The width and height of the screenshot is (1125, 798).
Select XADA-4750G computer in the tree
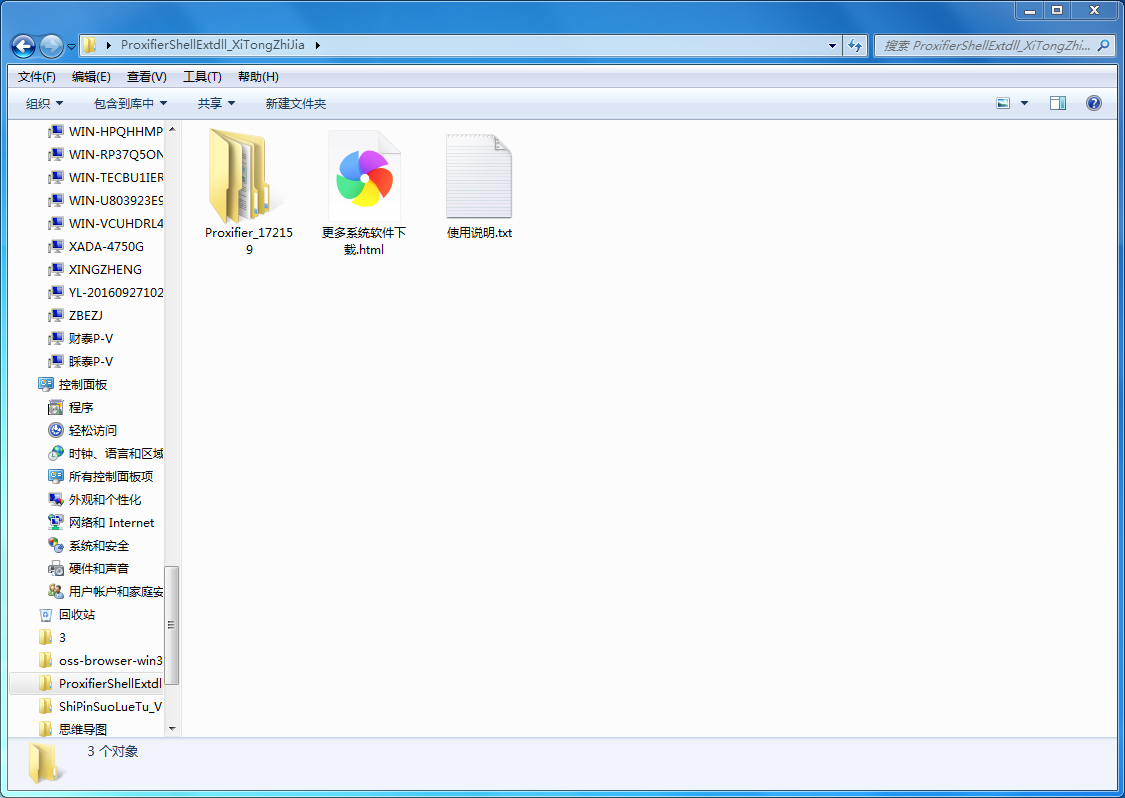click(96, 246)
